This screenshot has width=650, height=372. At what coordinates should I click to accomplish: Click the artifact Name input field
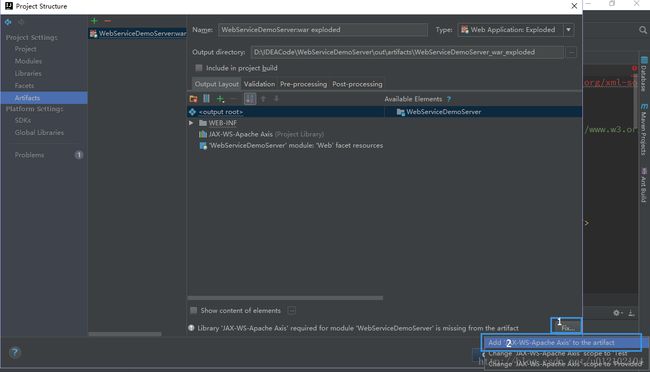(323, 29)
